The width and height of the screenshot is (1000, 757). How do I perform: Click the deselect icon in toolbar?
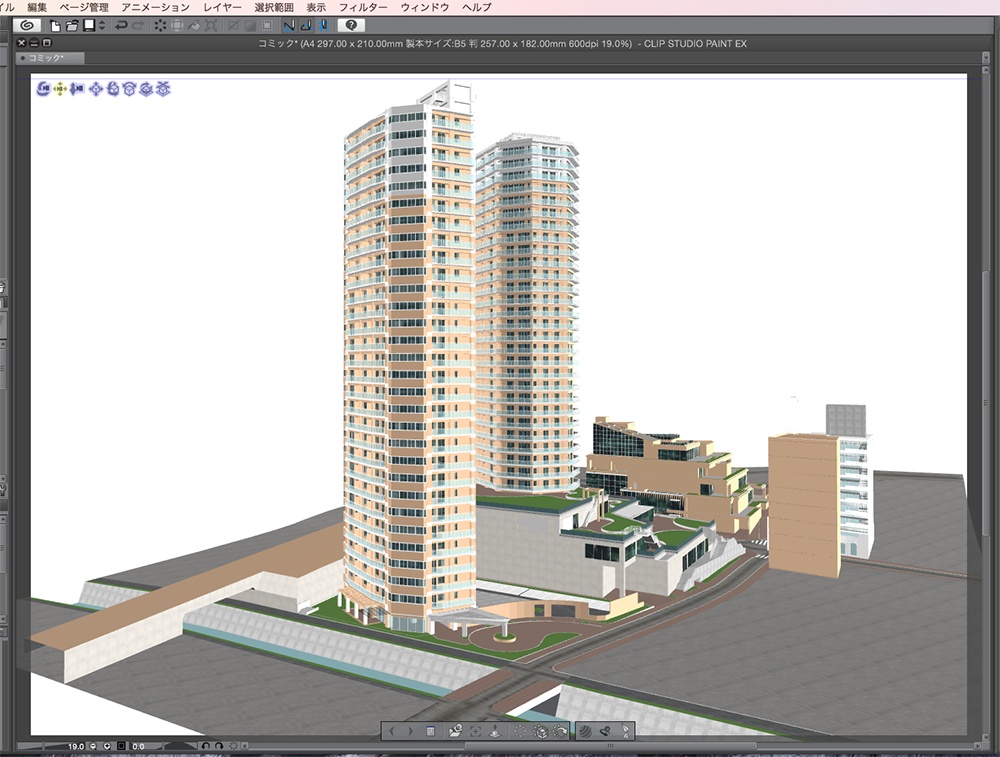click(233, 25)
